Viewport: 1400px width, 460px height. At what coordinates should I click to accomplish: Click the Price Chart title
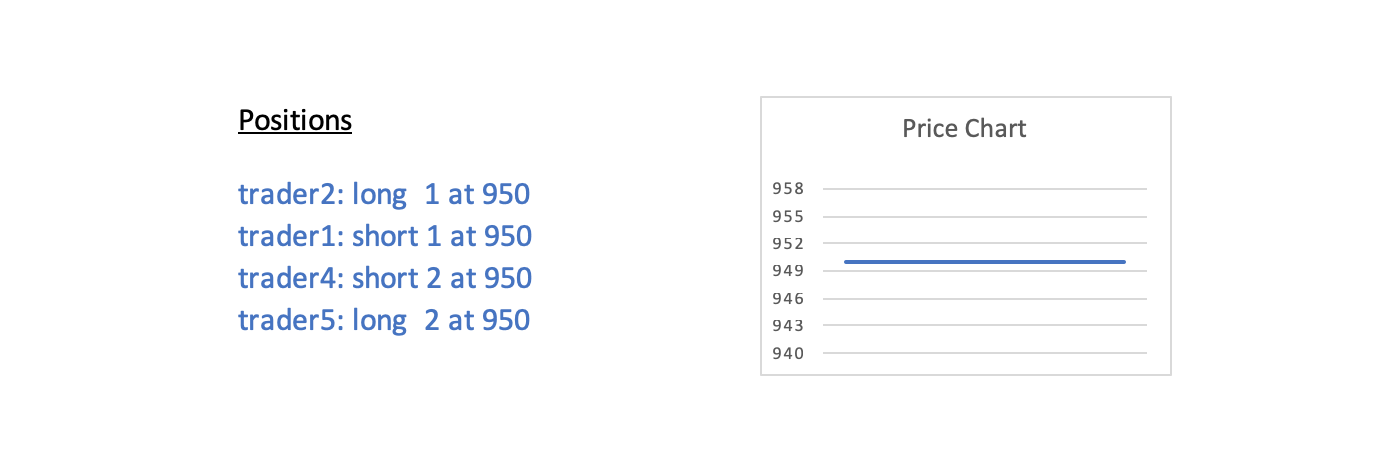[x=964, y=129]
